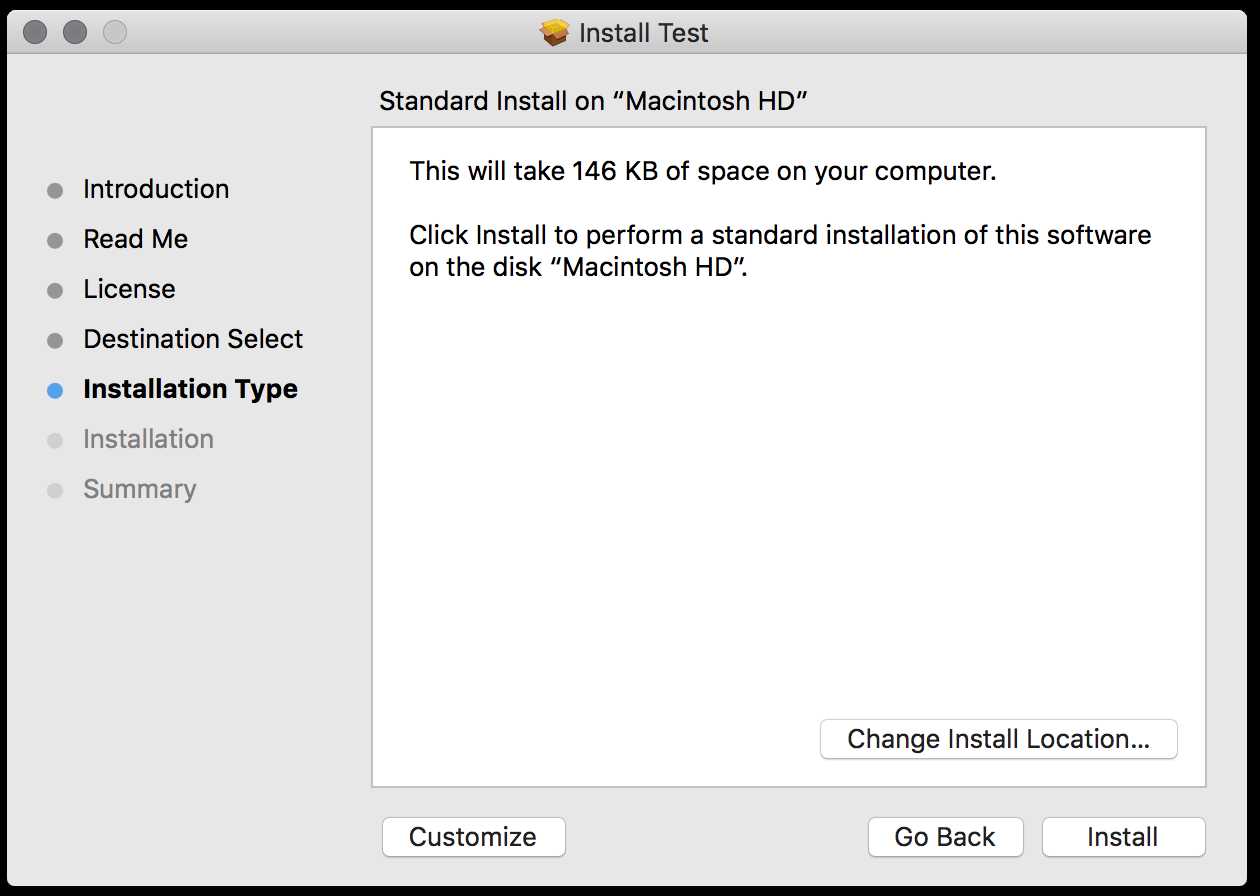This screenshot has width=1260, height=896.
Task: Click heading Standard Install on "Macintosh HD"
Action: point(593,101)
